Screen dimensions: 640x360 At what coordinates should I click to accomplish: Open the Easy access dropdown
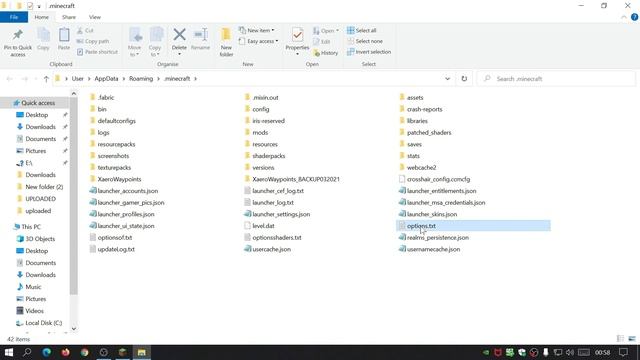pos(258,41)
